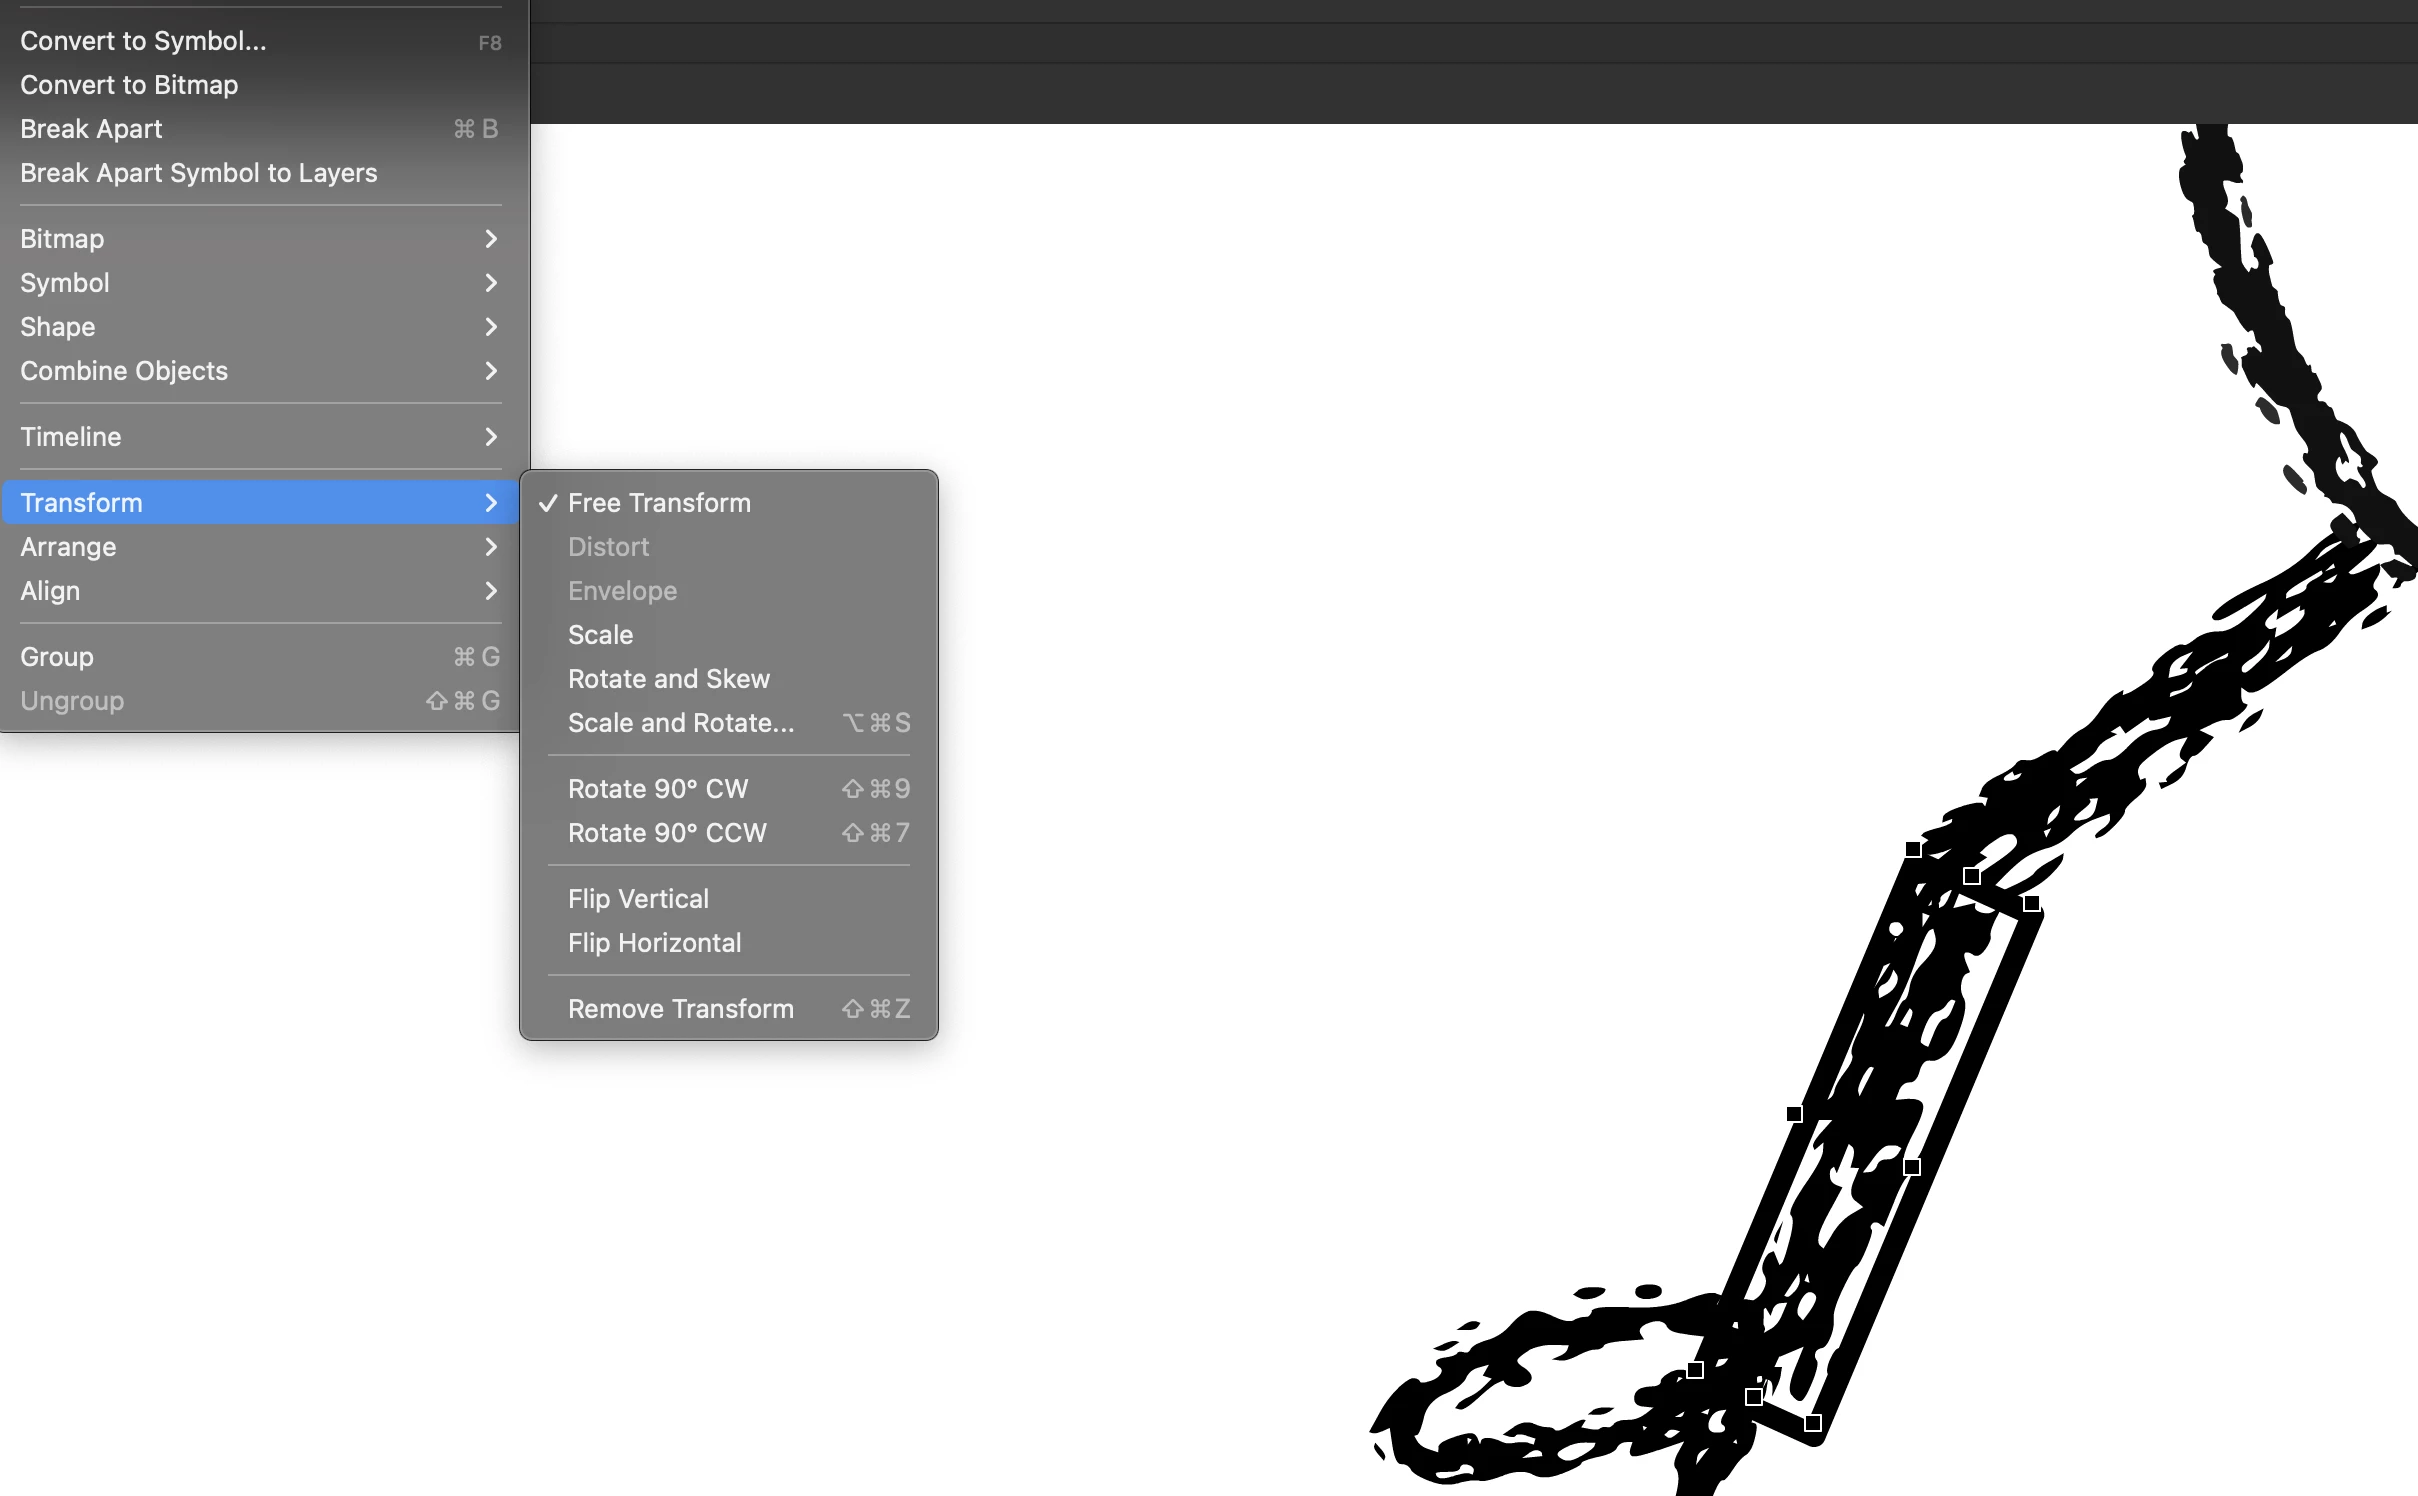Open Scale and Rotate dialog
2418x1496 pixels.
pos(681,723)
